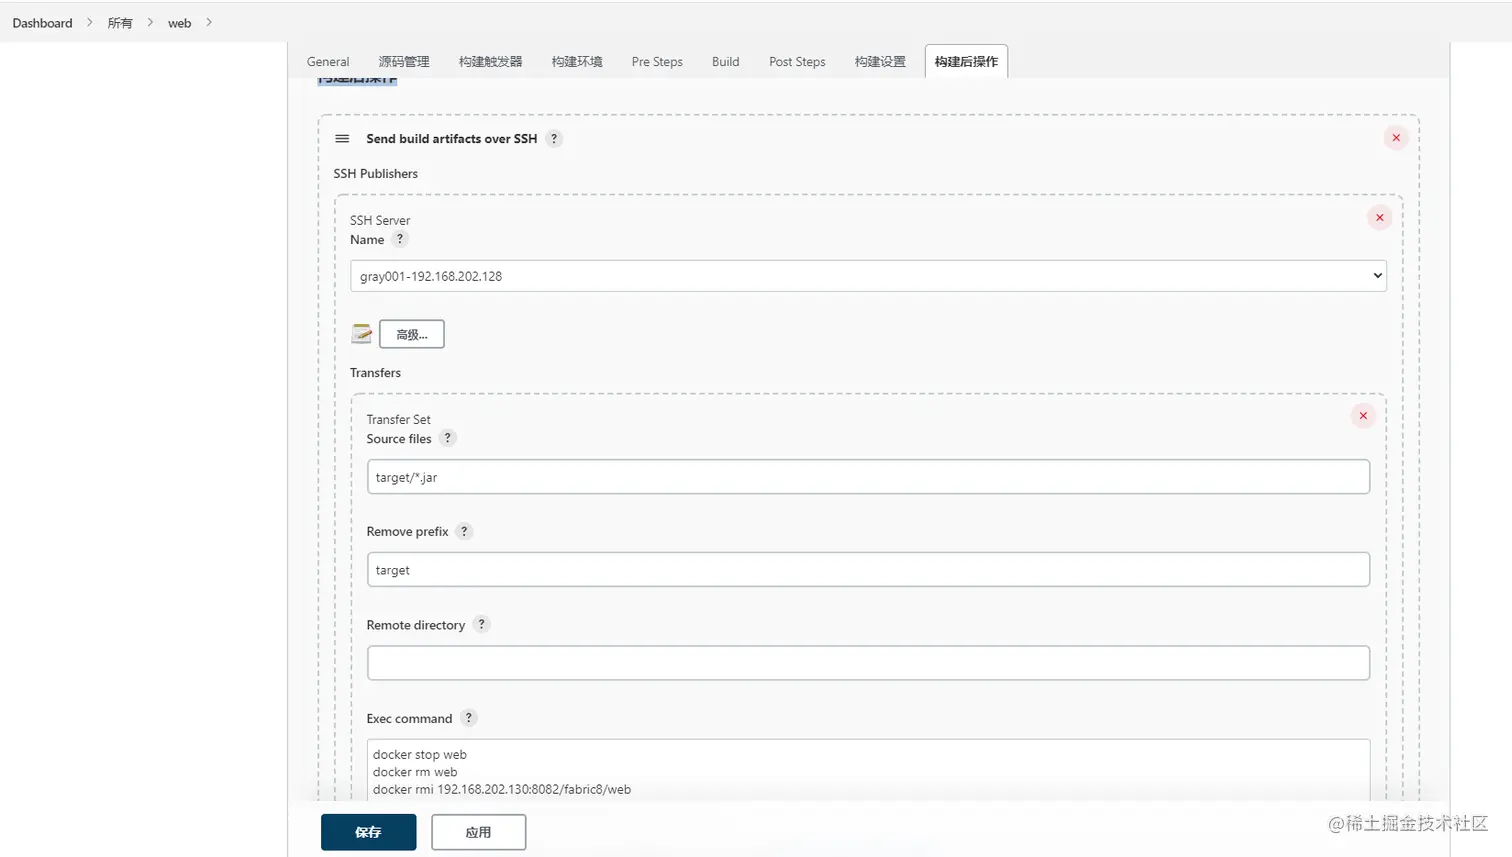Go to Dashboard breadcrumb link
This screenshot has width=1512, height=857.
coord(42,23)
